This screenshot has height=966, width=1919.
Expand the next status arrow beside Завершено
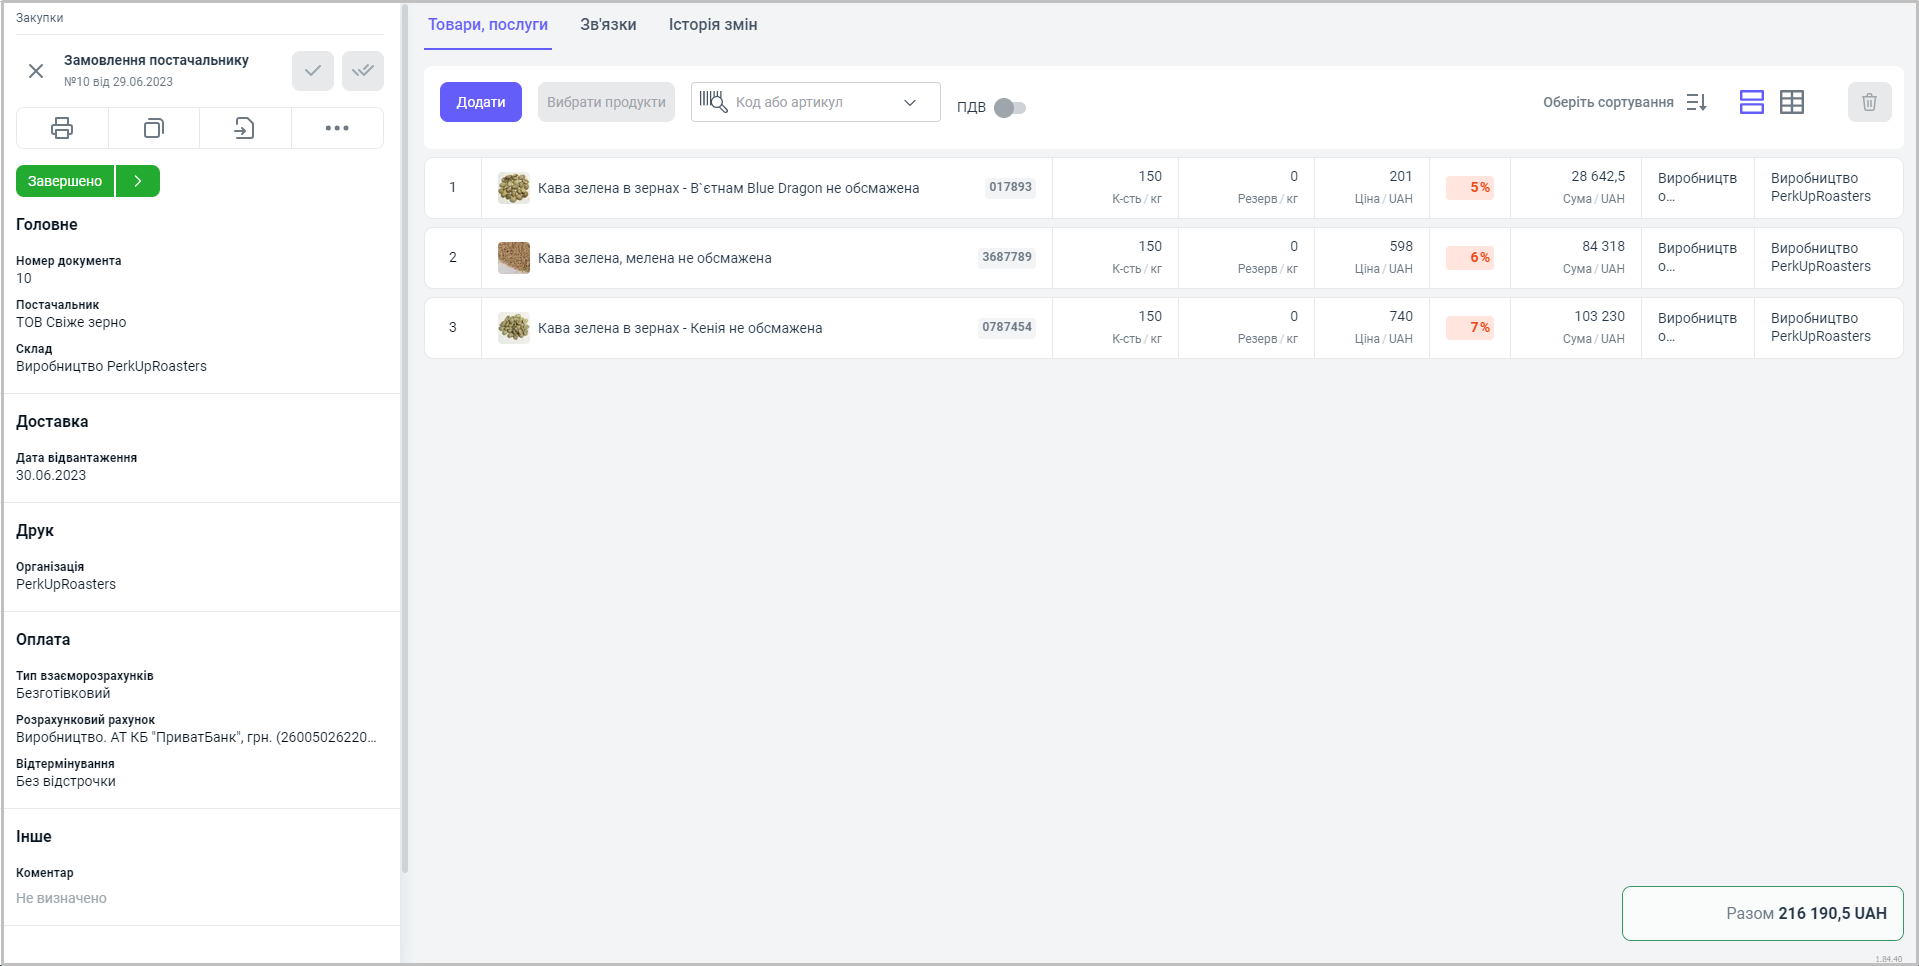[x=138, y=181]
